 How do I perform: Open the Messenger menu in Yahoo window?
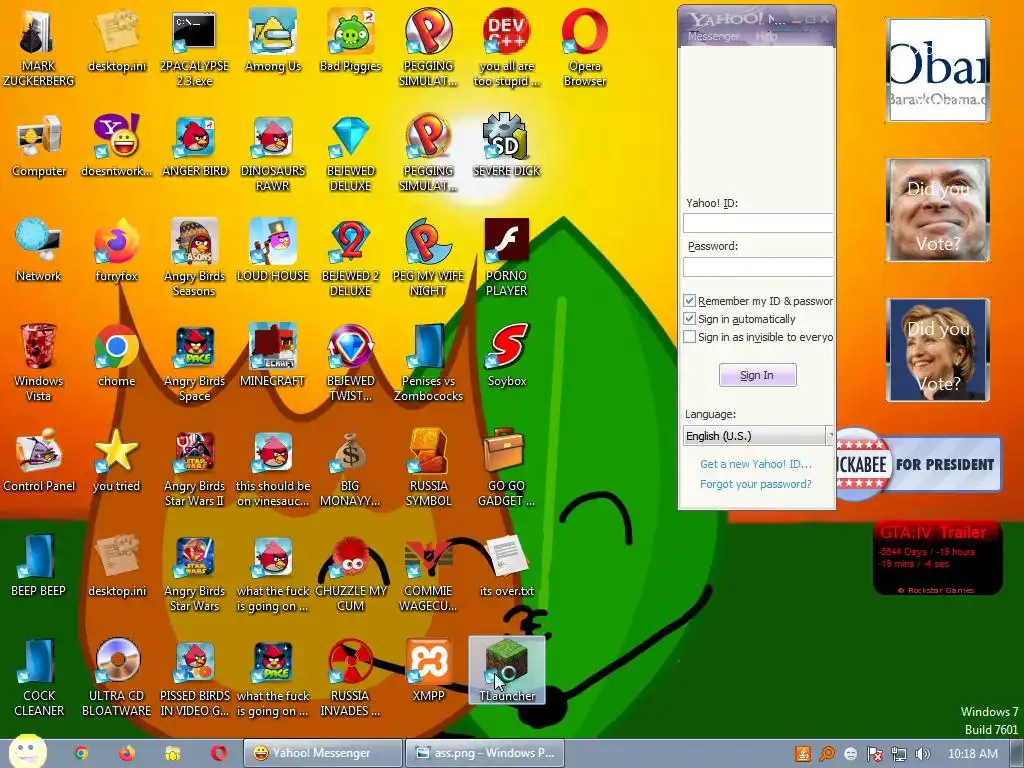(x=713, y=37)
